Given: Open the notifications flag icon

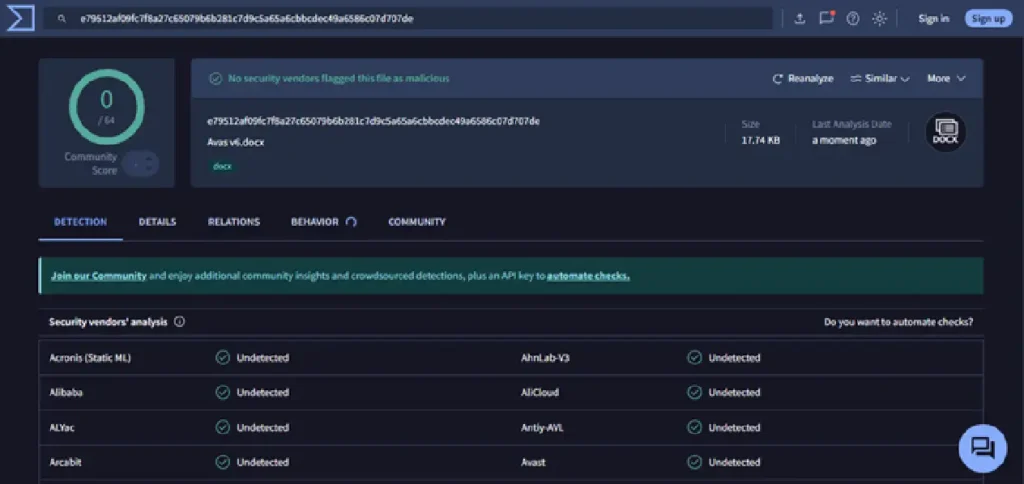Looking at the screenshot, I should point(827,18).
